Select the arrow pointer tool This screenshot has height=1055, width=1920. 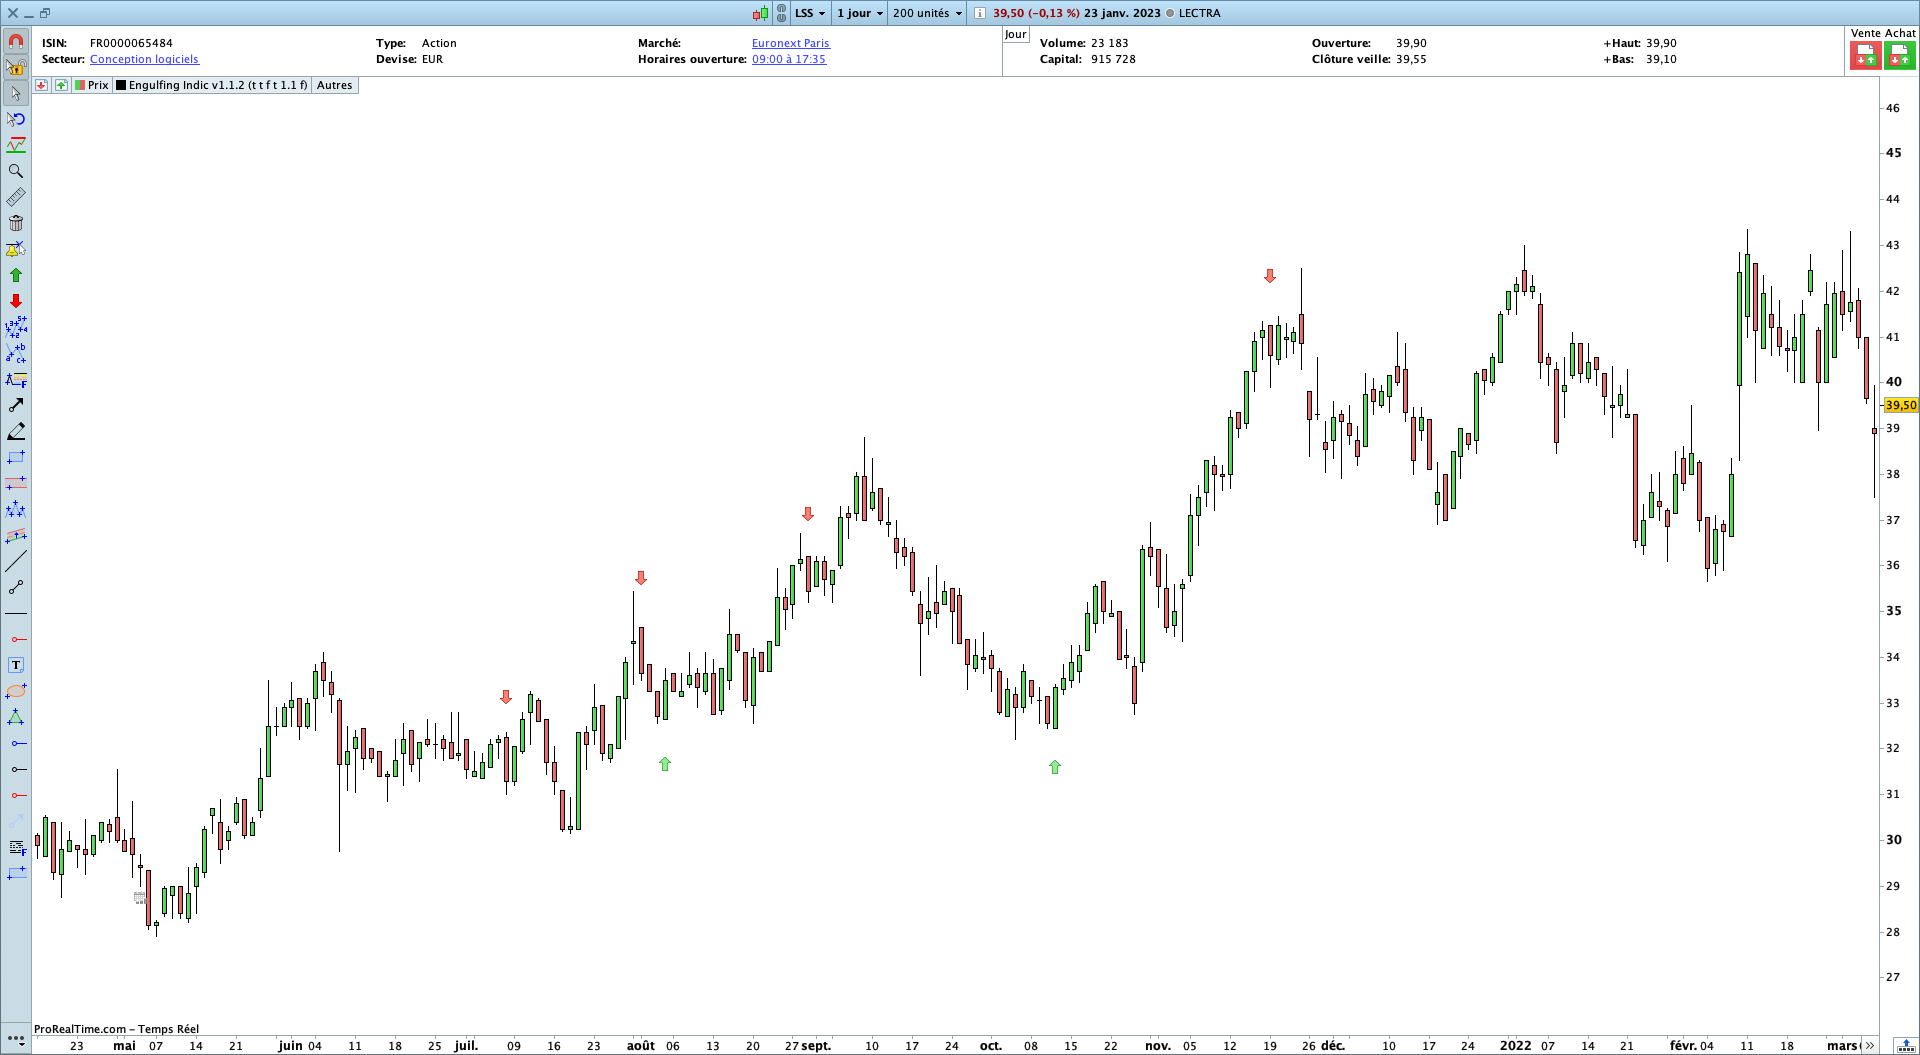tap(16, 93)
